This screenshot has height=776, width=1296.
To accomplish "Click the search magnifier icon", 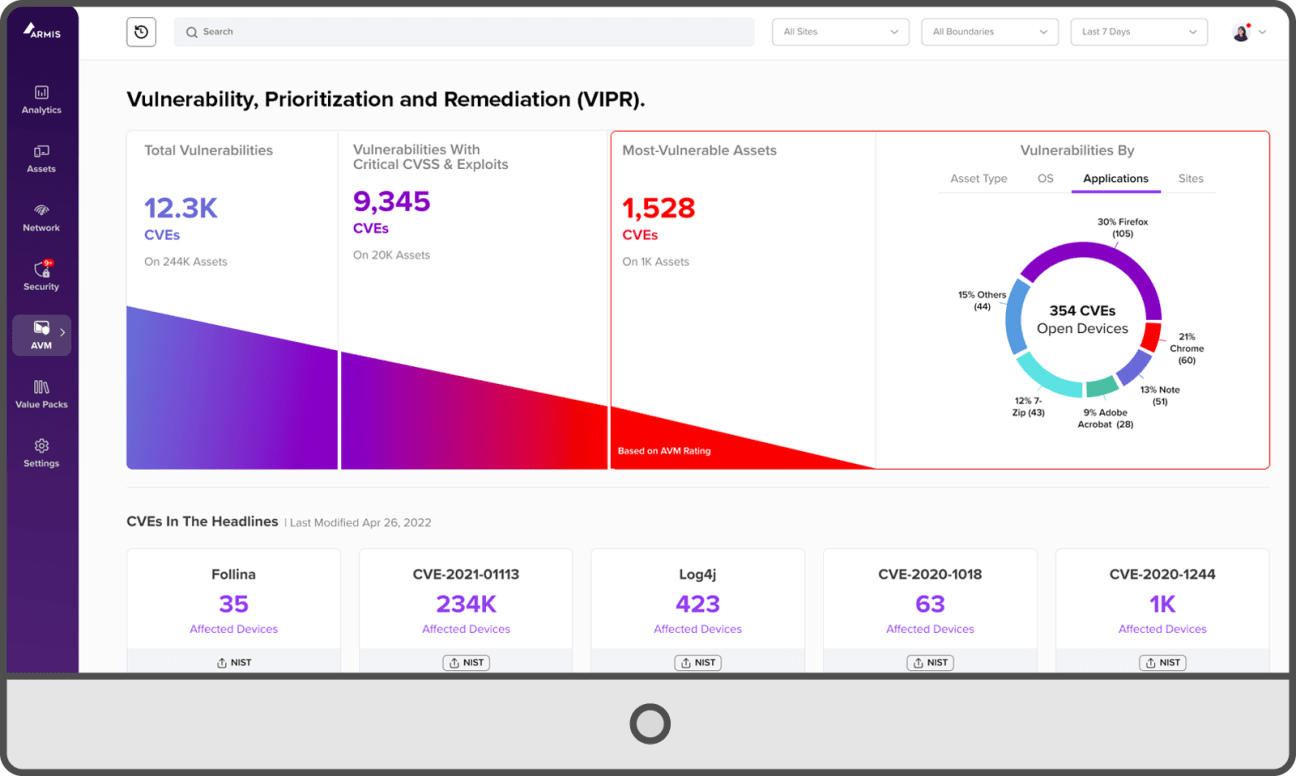I will coord(192,32).
